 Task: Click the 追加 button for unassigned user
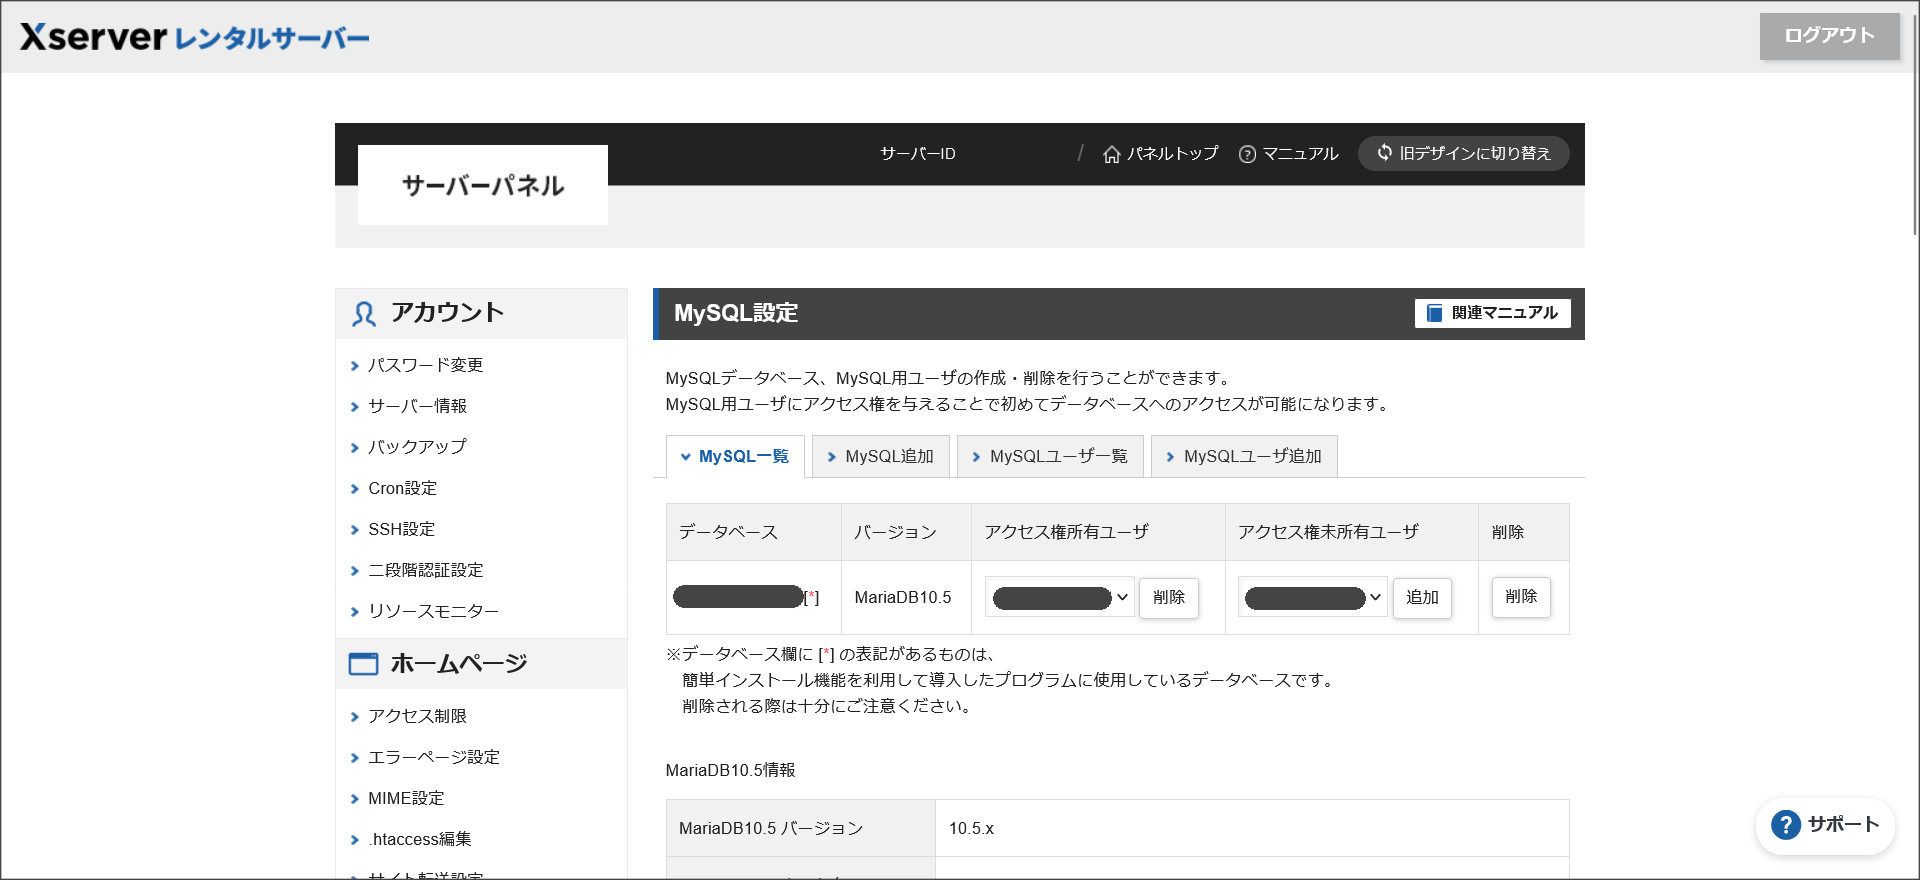click(1422, 597)
